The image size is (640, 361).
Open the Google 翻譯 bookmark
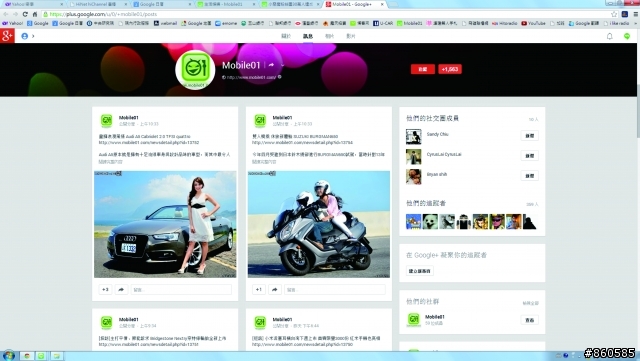(x=584, y=23)
